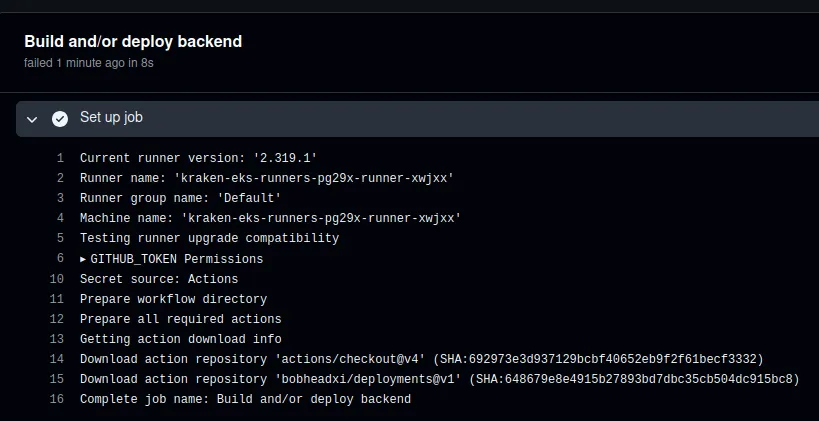
Task: Select log line number 2
Action: click(60, 178)
